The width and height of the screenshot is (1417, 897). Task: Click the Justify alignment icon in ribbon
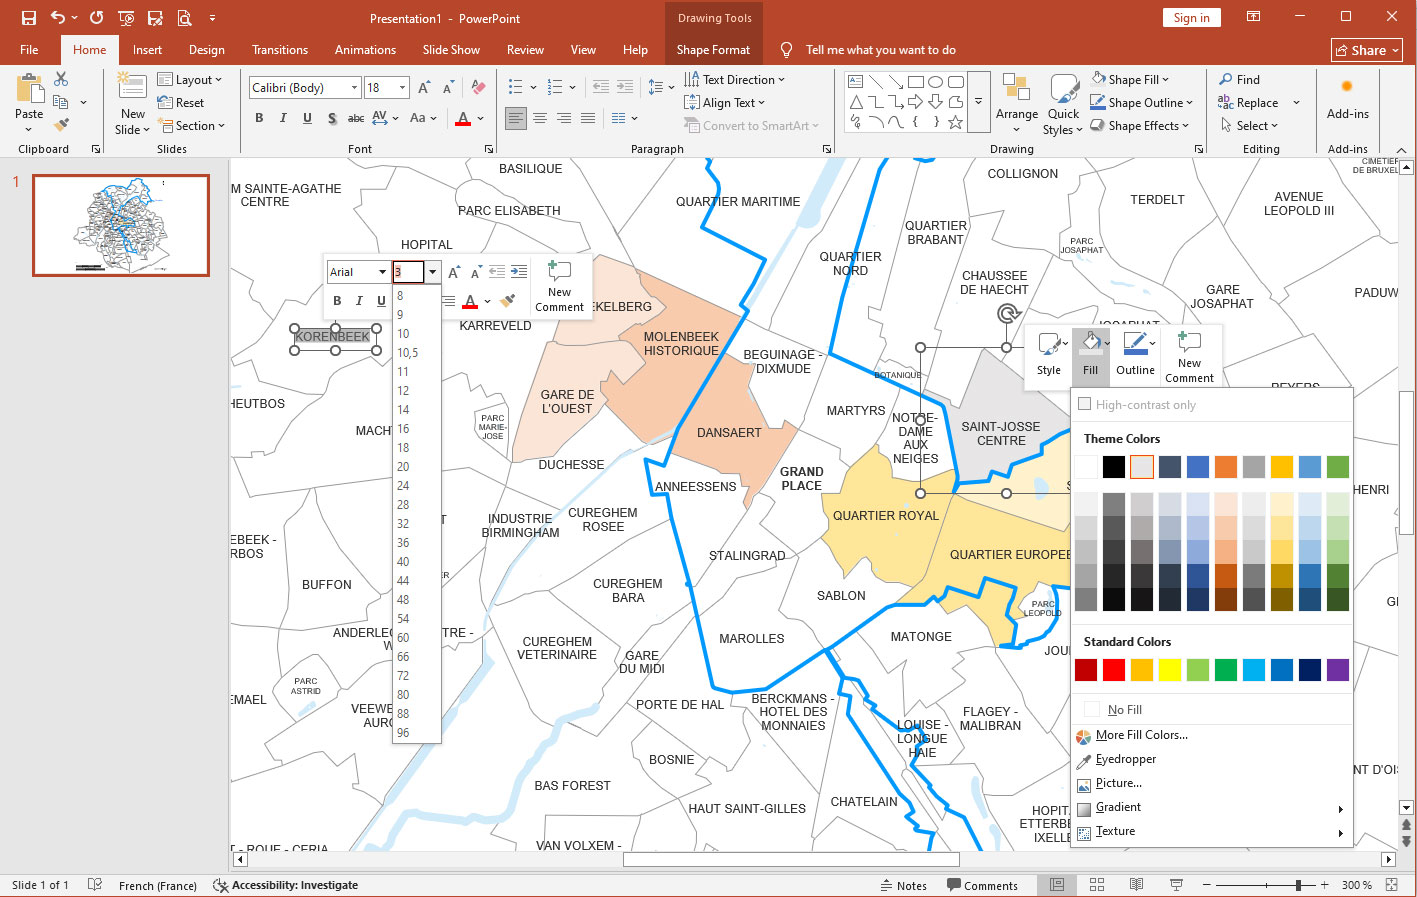pyautogui.click(x=588, y=118)
